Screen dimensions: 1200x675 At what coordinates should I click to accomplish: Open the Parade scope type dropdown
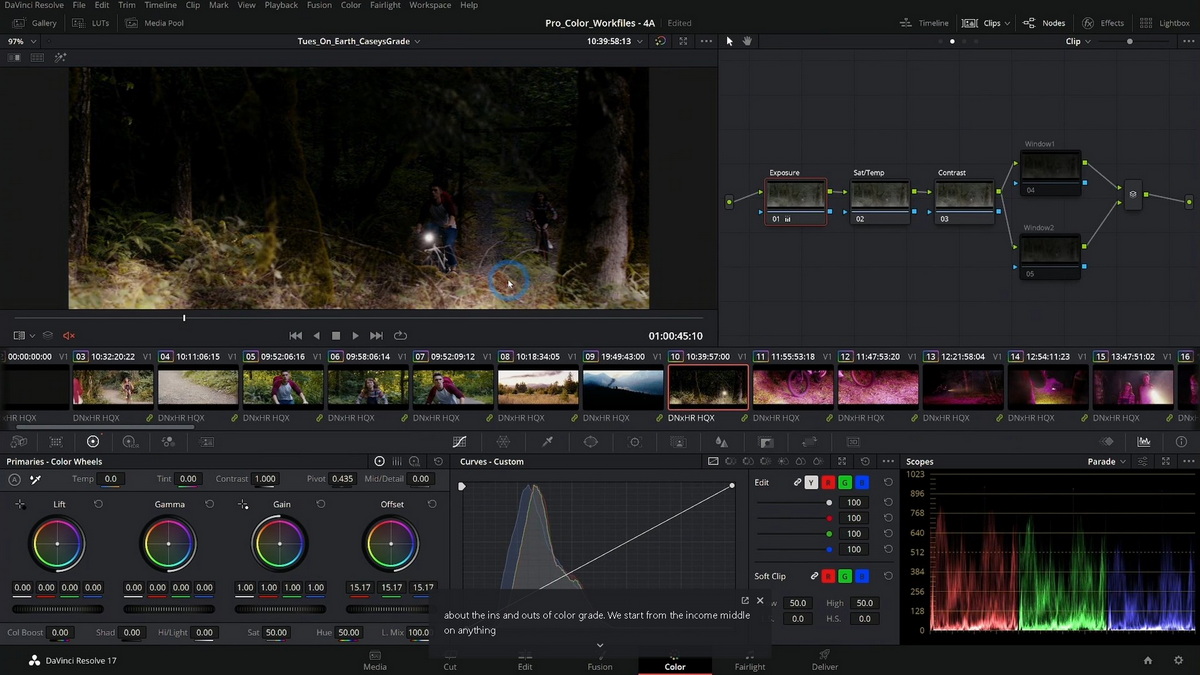click(x=1106, y=461)
